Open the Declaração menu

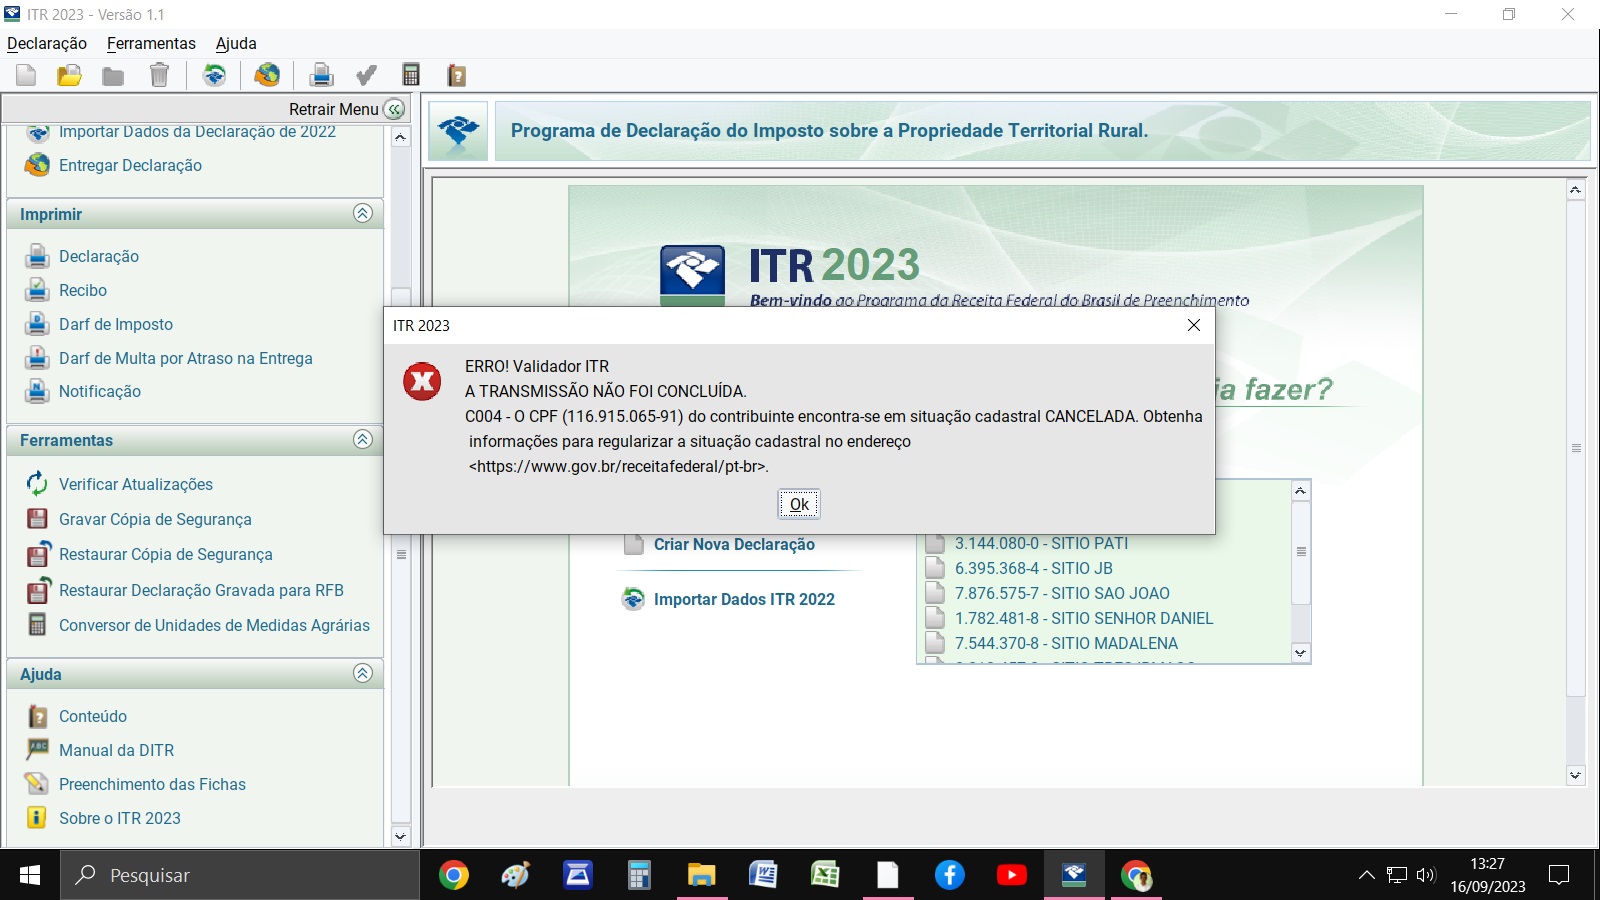coord(47,43)
